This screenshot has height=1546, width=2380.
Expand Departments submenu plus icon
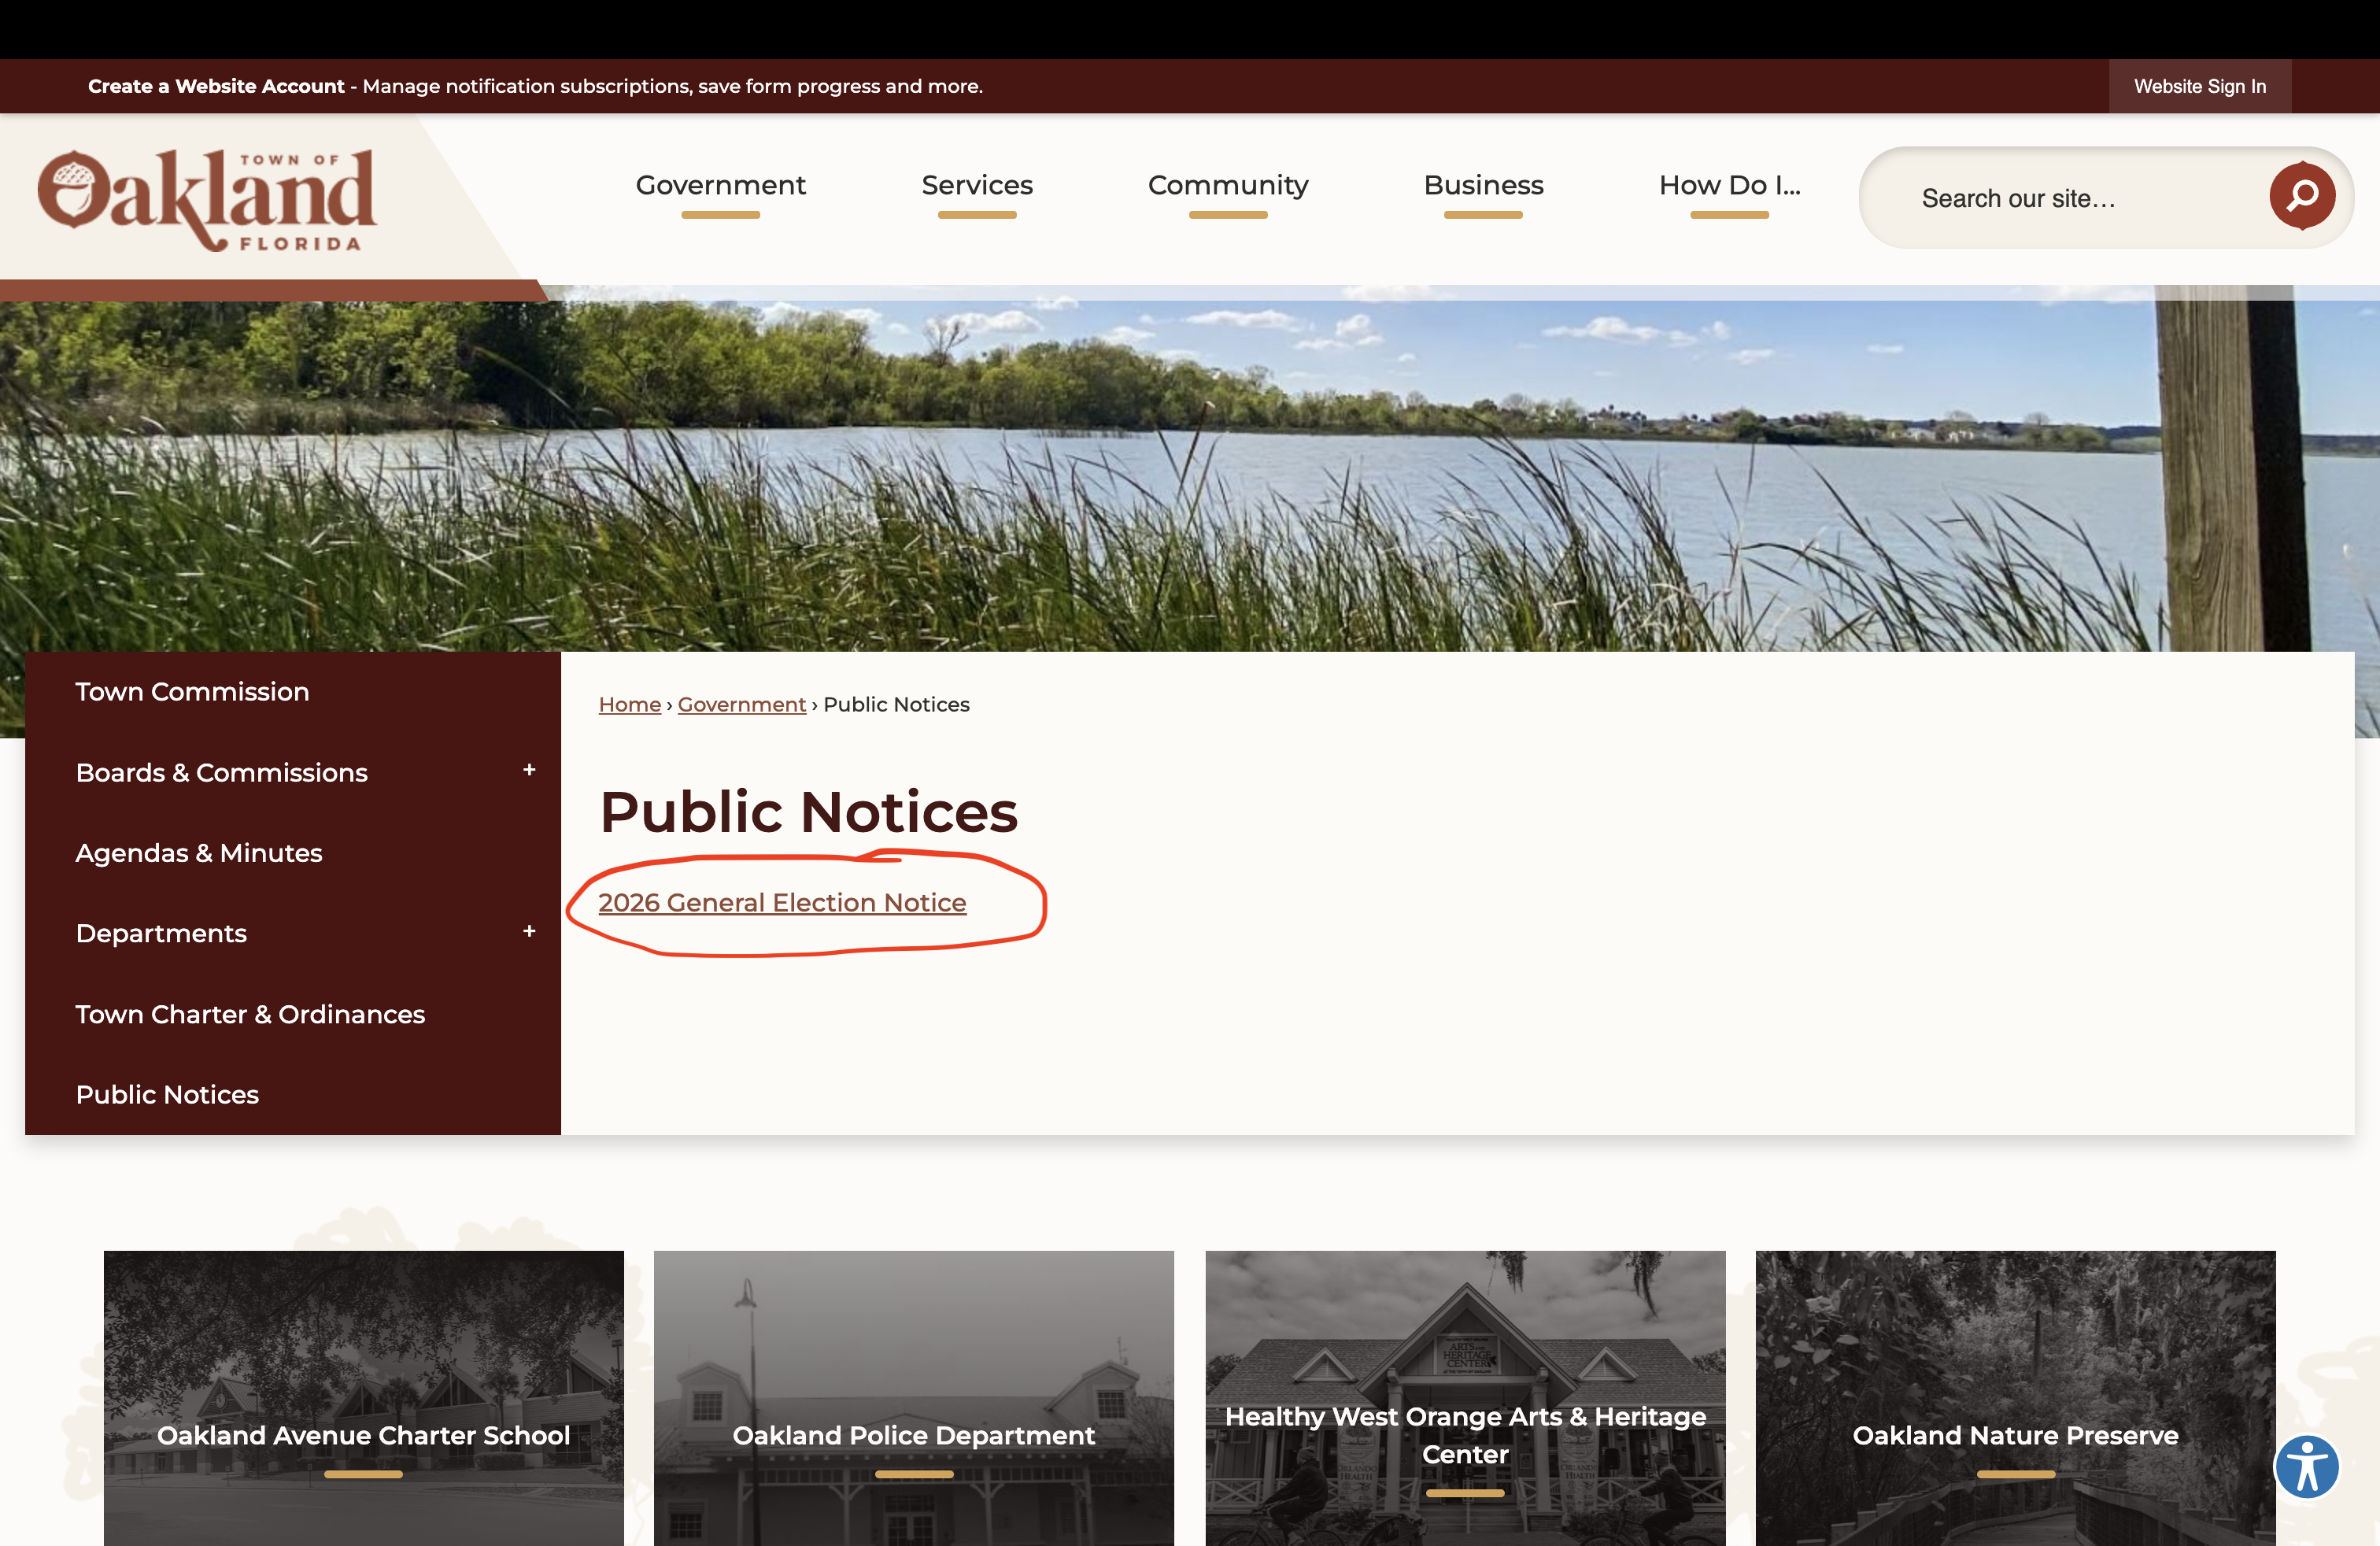529,931
